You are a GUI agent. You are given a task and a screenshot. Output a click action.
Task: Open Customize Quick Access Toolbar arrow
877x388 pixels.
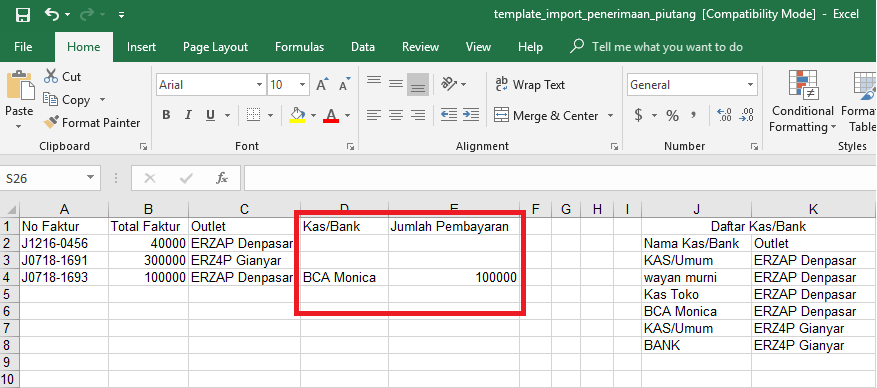(121, 15)
